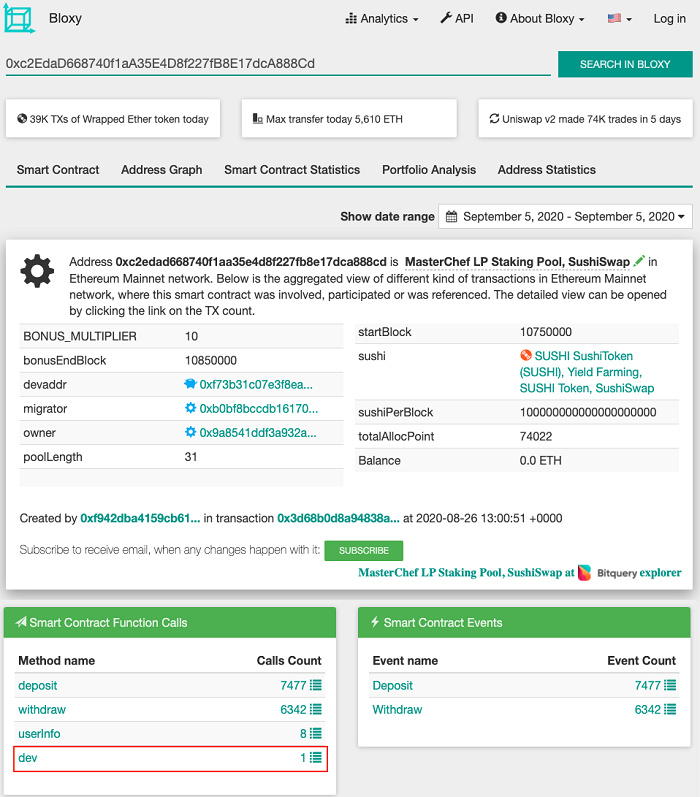Click the large gear smart contract icon

[x=37, y=271]
